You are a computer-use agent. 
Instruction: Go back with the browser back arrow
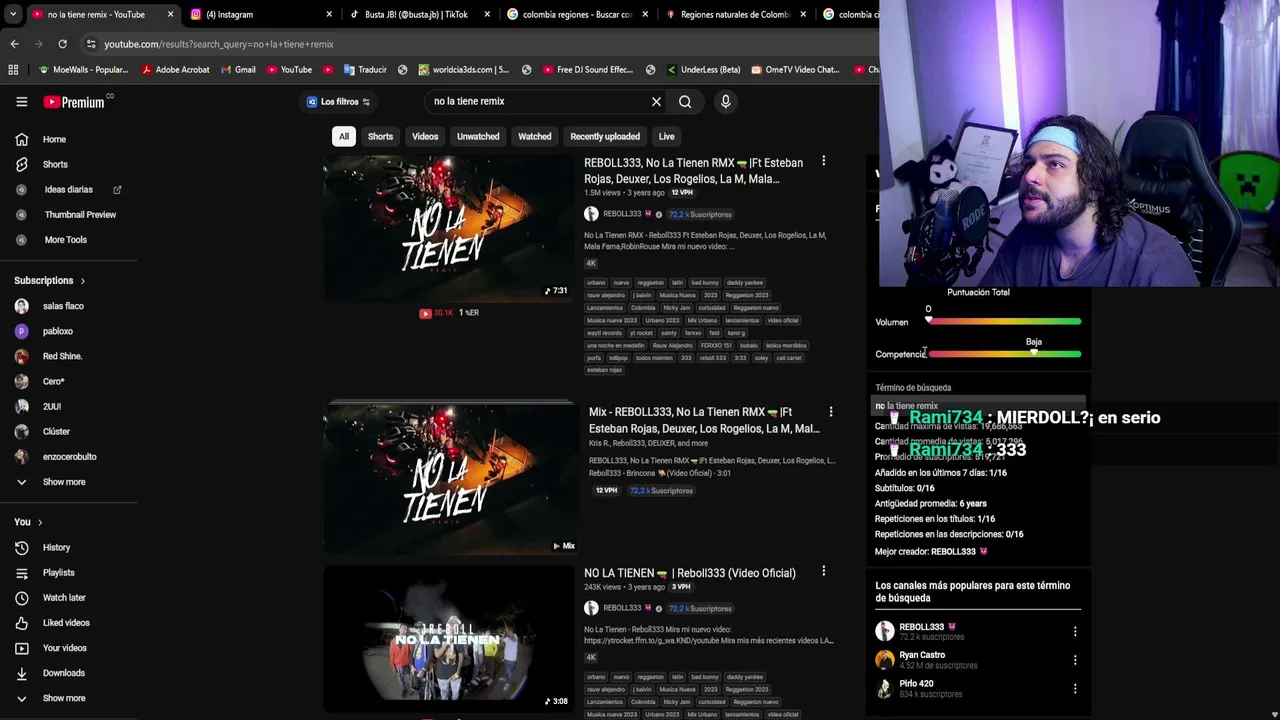point(14,44)
